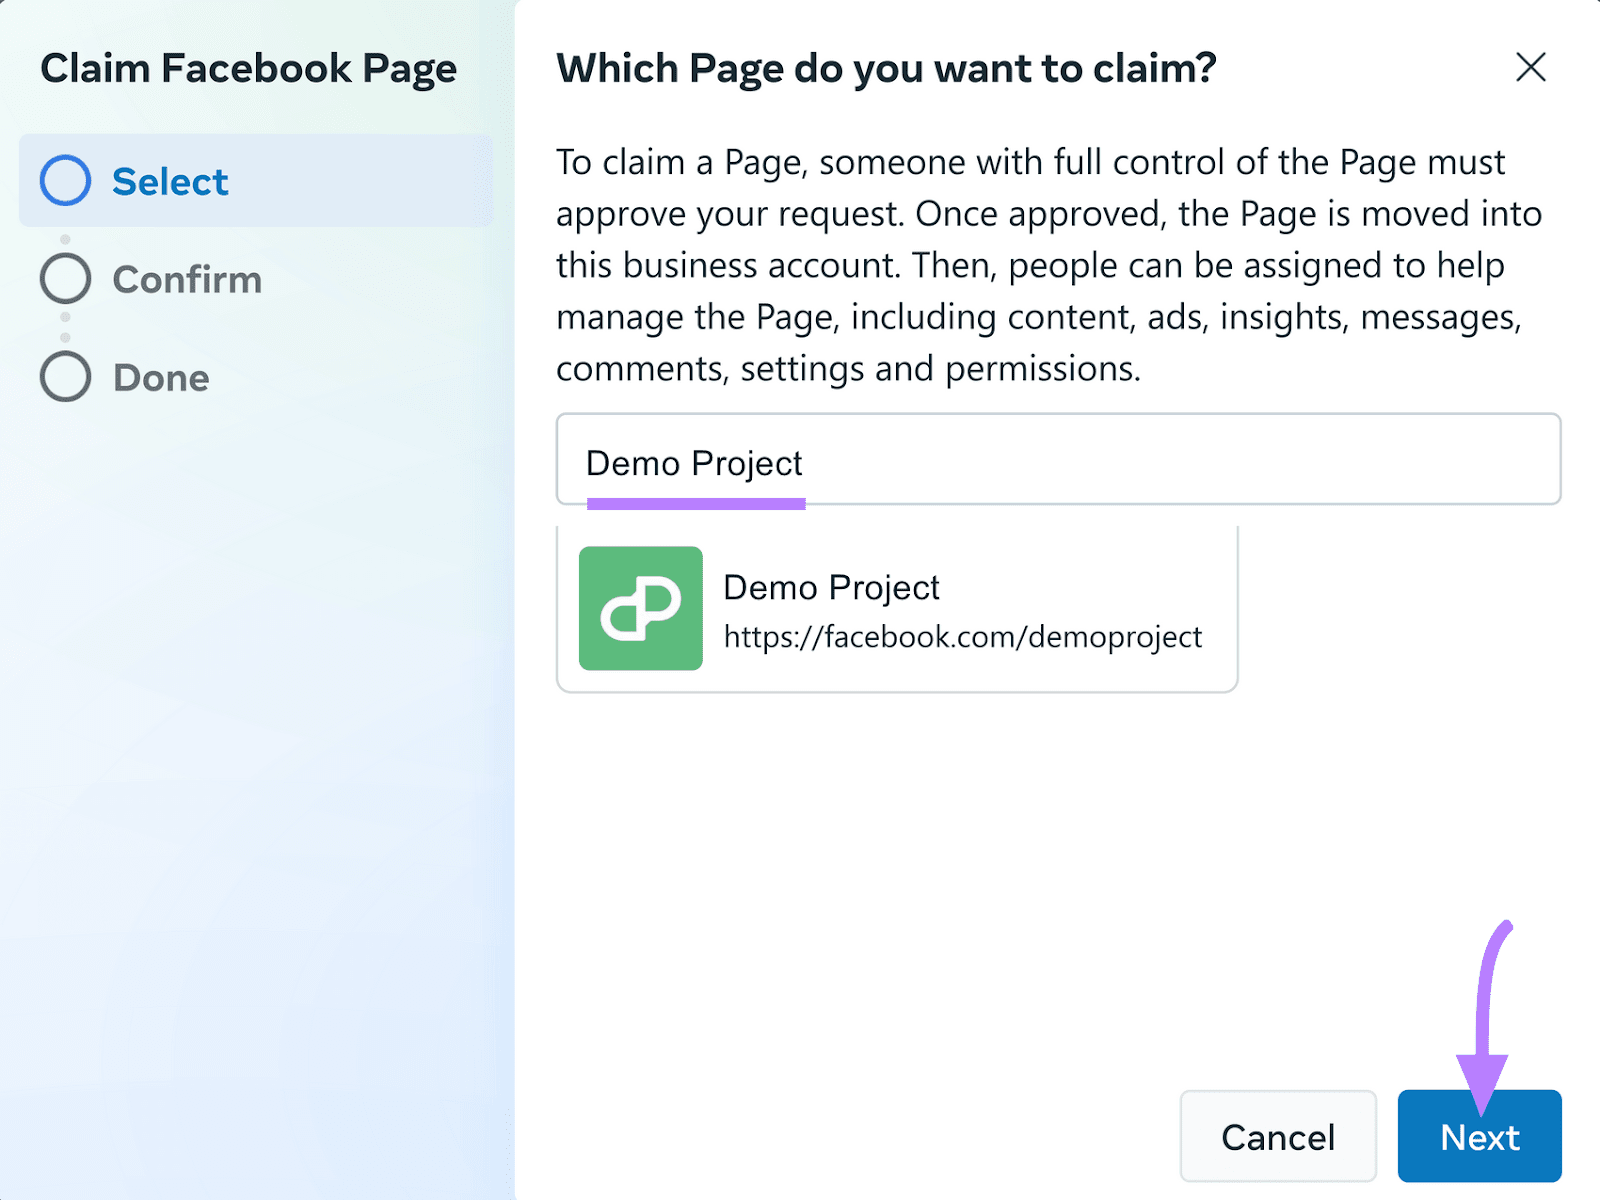1600x1200 pixels.
Task: Expand the Demo Project search result card
Action: (x=896, y=608)
